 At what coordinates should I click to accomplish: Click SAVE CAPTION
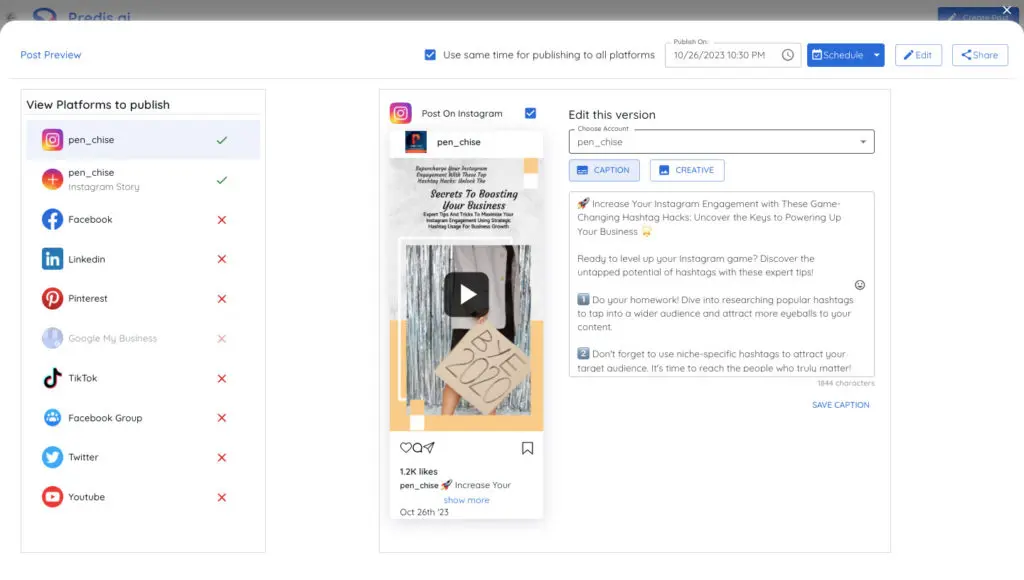coord(840,405)
